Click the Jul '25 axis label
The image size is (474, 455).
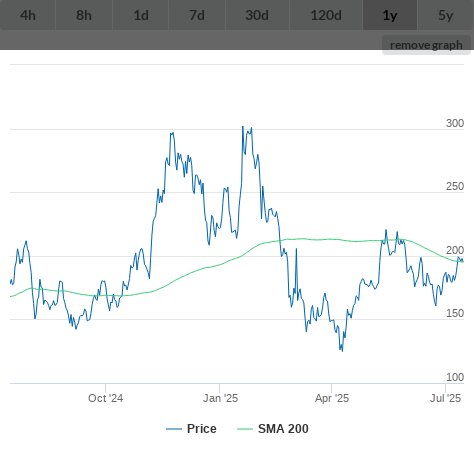[446, 398]
